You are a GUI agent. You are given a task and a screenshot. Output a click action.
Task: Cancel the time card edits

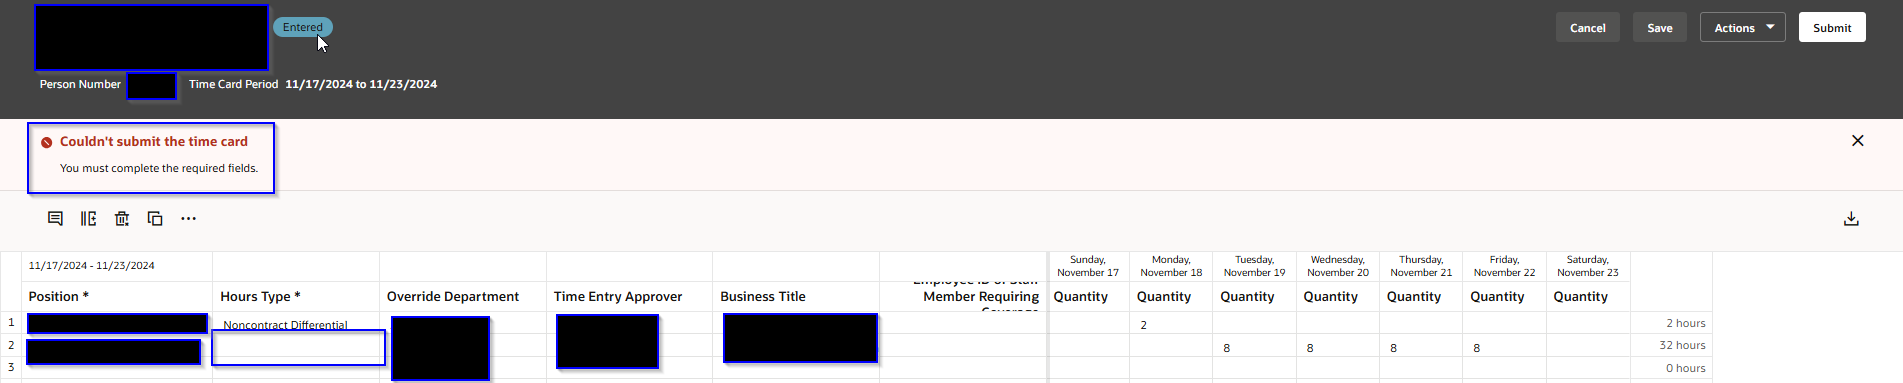(1587, 27)
